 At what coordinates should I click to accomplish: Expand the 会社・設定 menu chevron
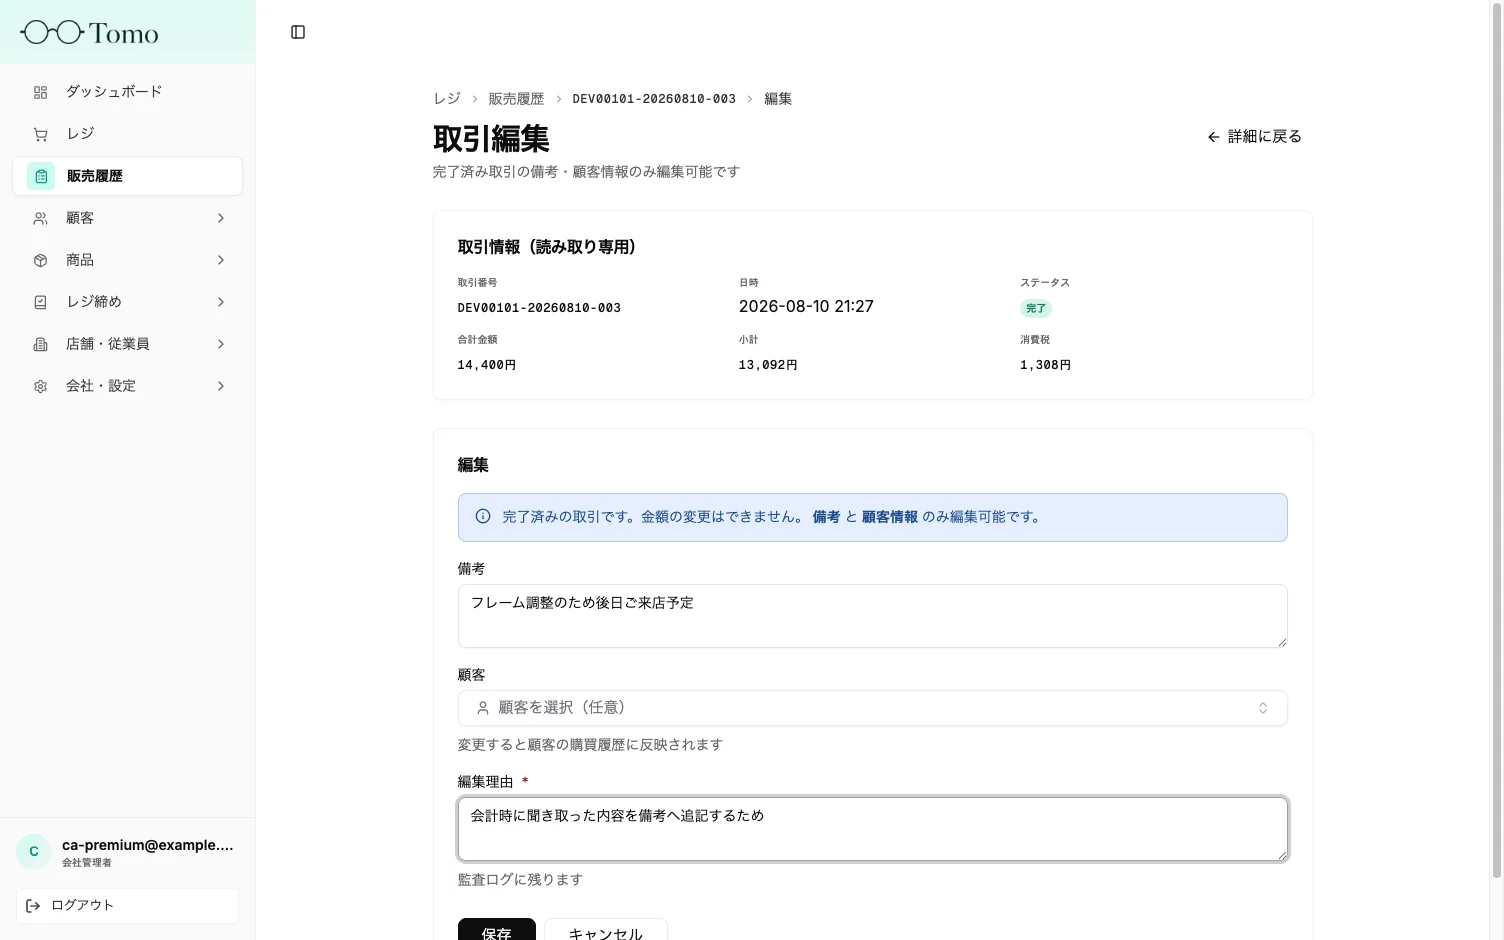[x=221, y=386]
